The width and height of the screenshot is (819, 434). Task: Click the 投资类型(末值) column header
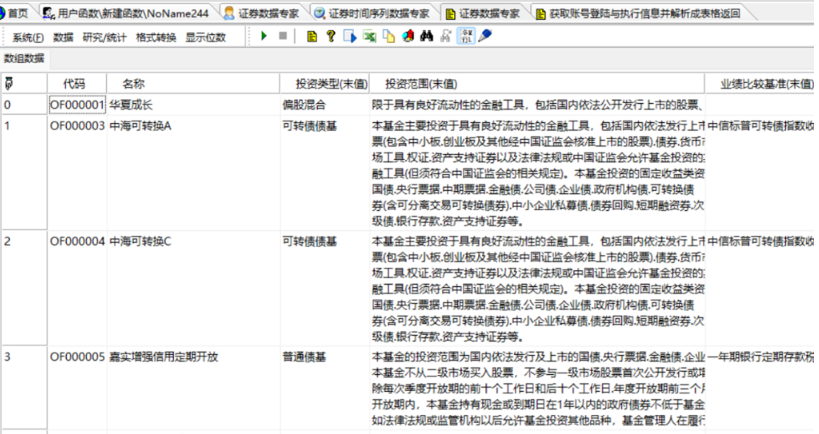(x=325, y=84)
